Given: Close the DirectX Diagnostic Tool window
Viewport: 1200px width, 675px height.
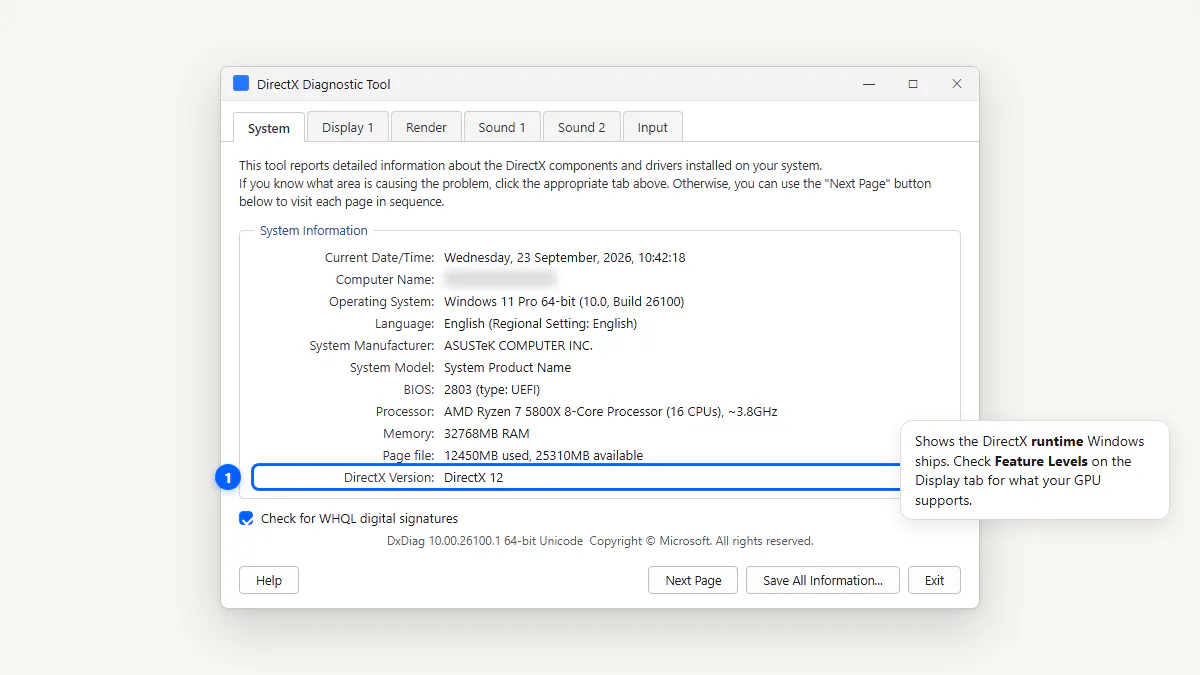Looking at the screenshot, I should pyautogui.click(x=957, y=84).
